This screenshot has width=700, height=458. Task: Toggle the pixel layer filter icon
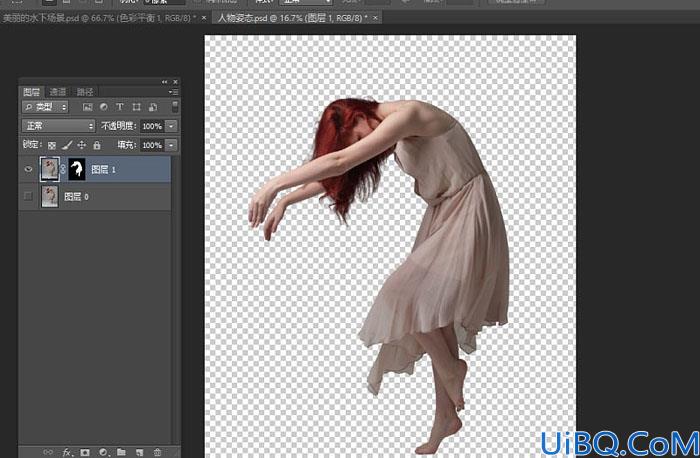coord(88,107)
